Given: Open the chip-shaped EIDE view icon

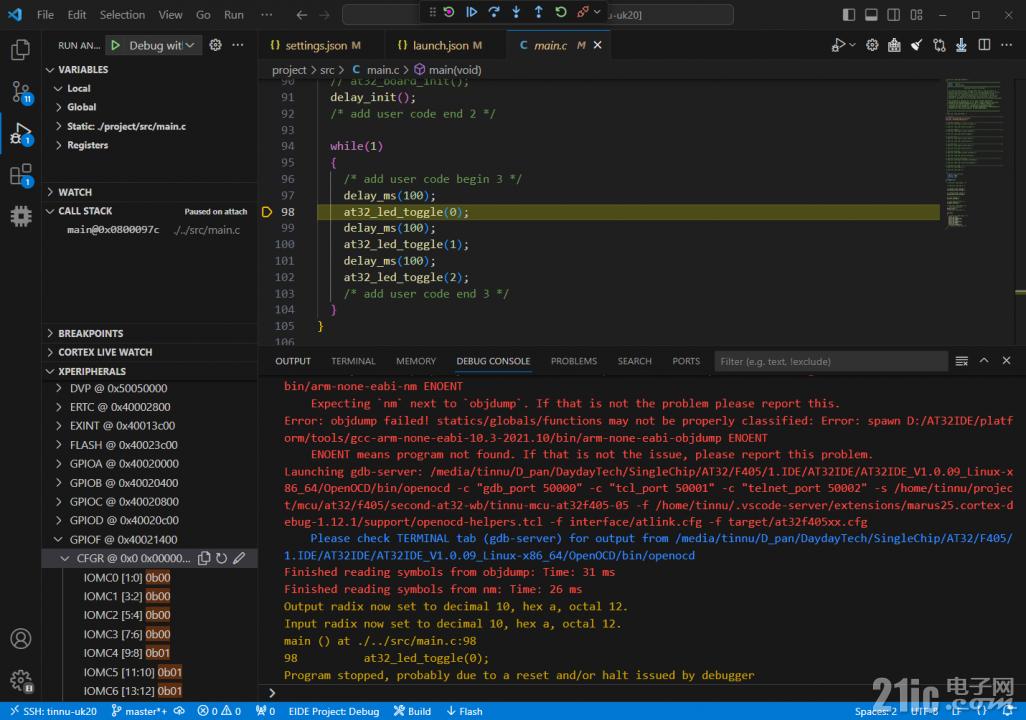Looking at the screenshot, I should point(20,216).
